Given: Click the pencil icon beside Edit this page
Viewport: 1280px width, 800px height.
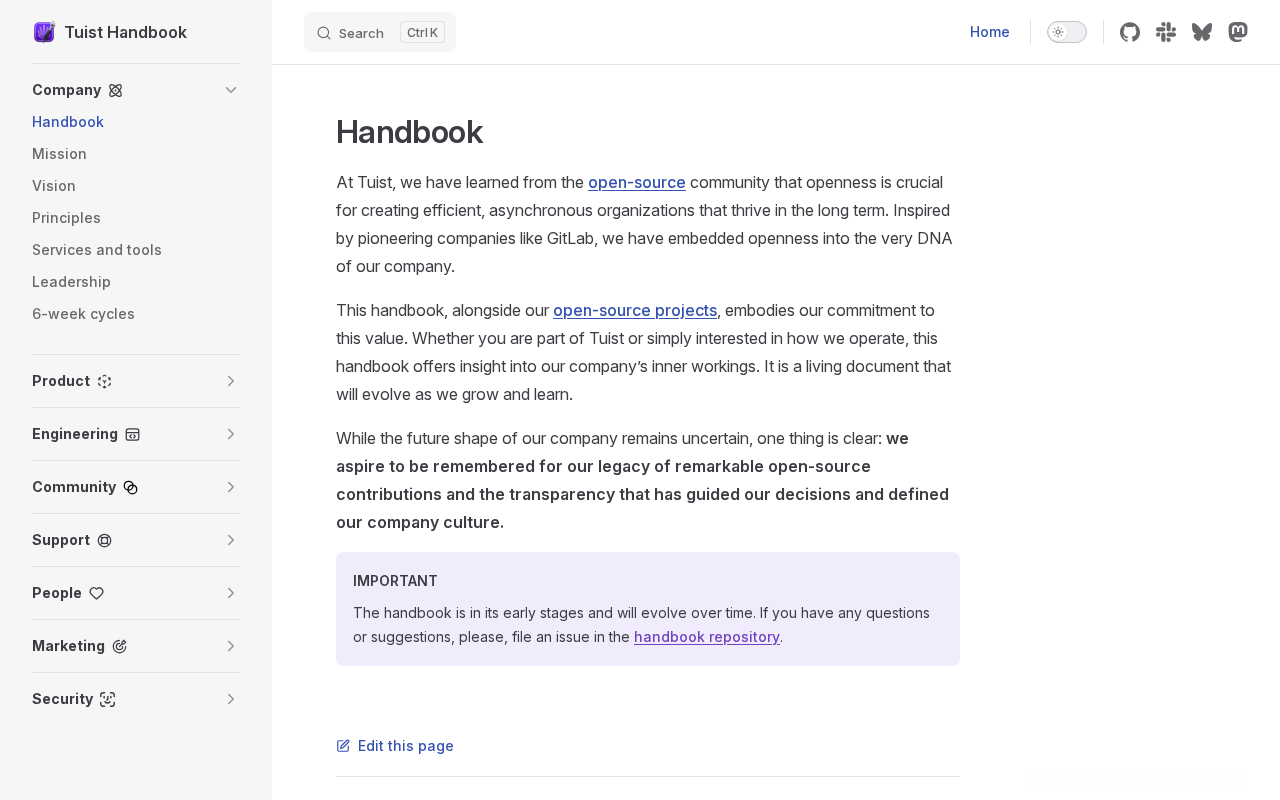Looking at the screenshot, I should coord(343,746).
